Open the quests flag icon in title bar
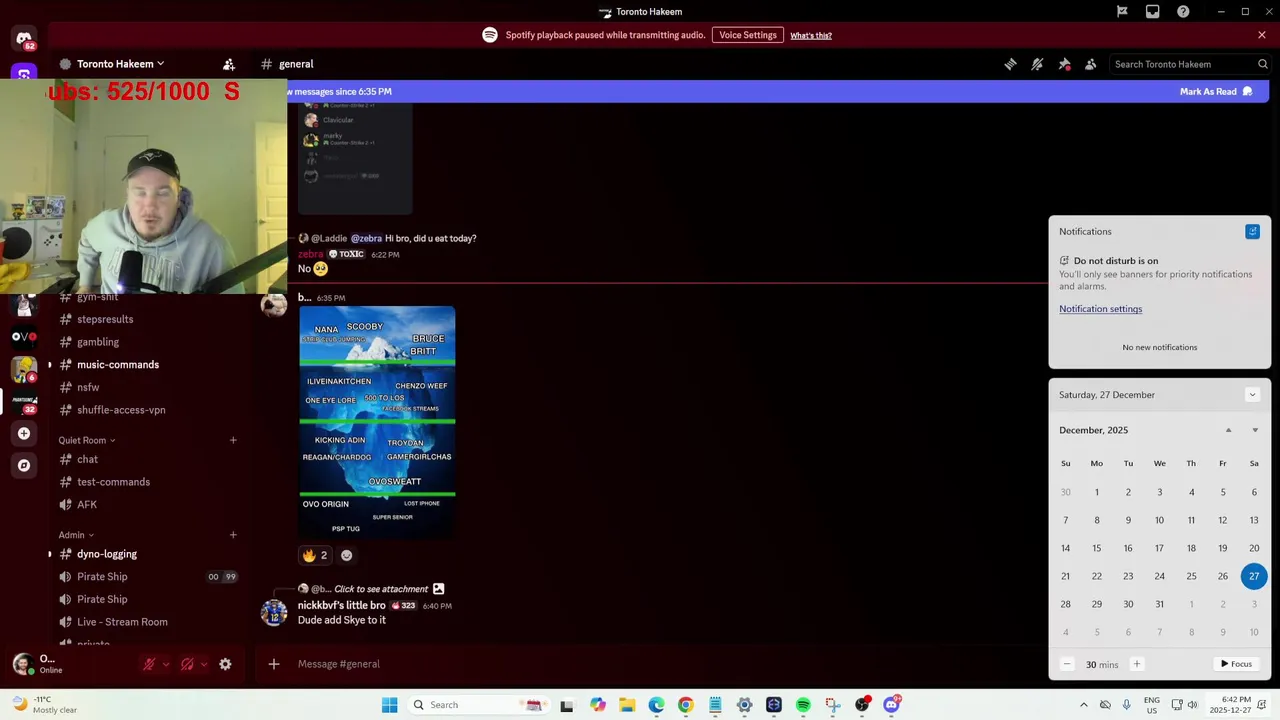This screenshot has height=720, width=1280. coord(1122,12)
